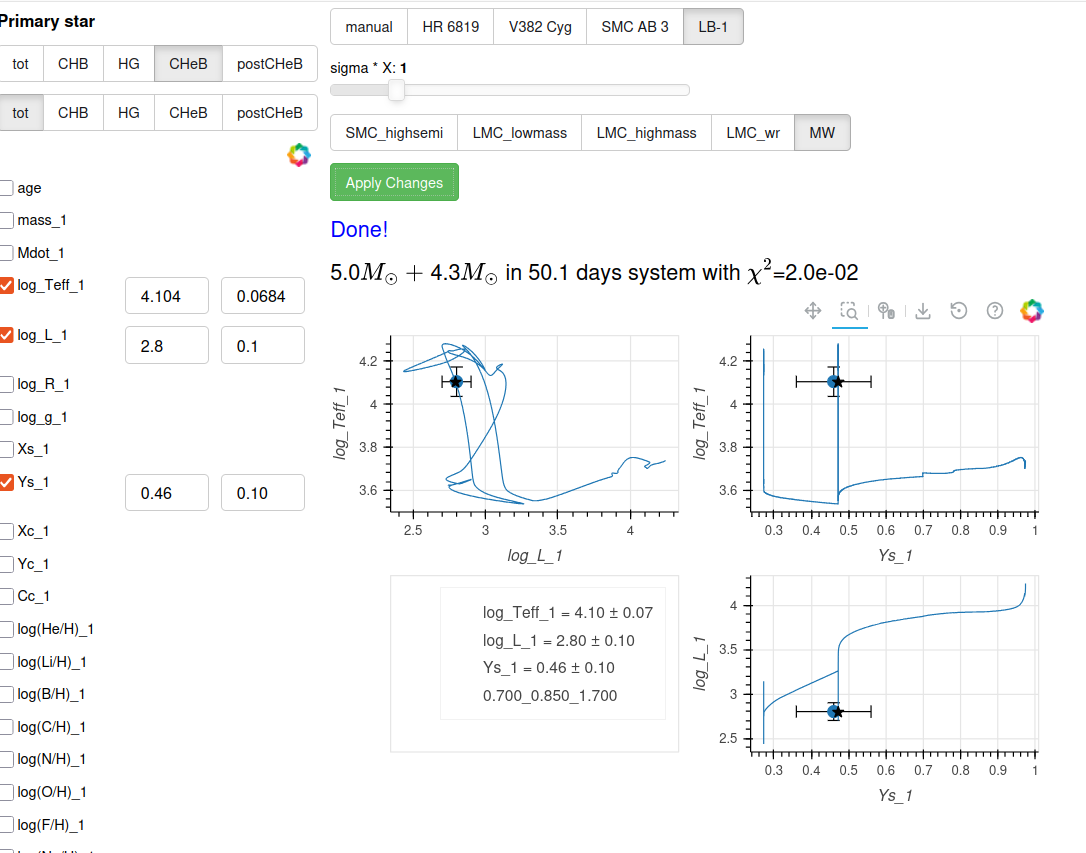Select the V382 Cyg preset

click(x=540, y=27)
